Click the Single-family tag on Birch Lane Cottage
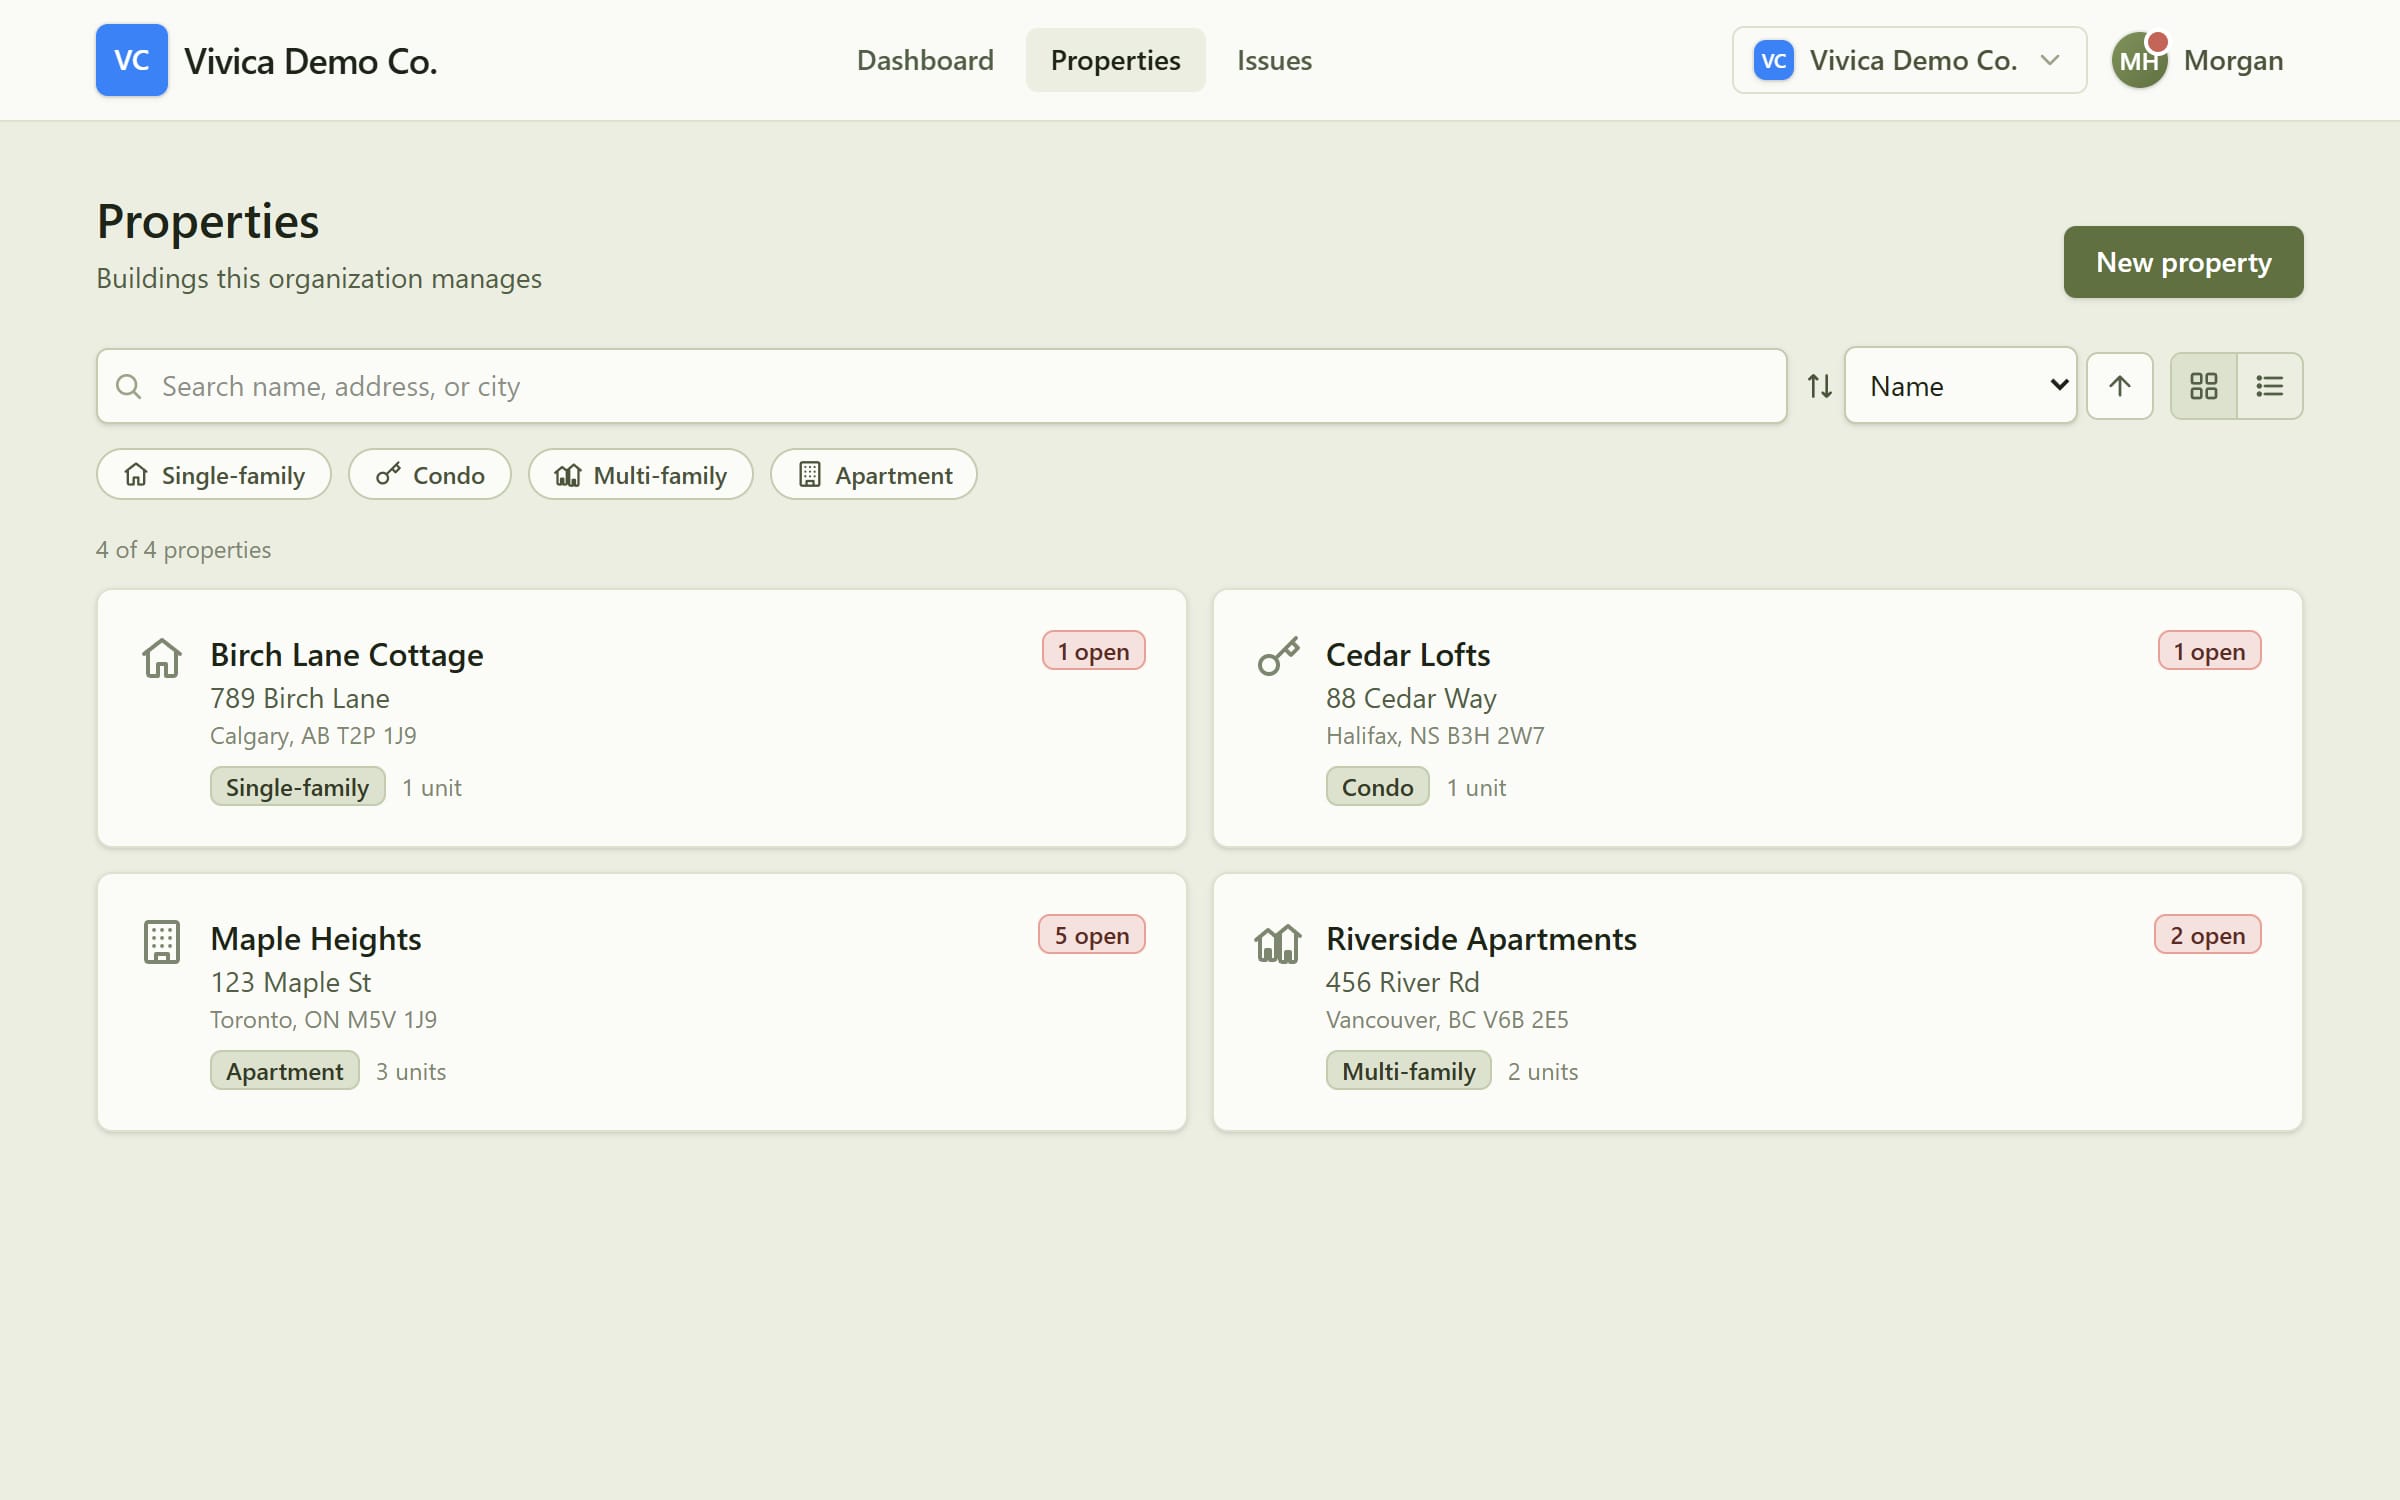The height and width of the screenshot is (1500, 2400). [297, 787]
